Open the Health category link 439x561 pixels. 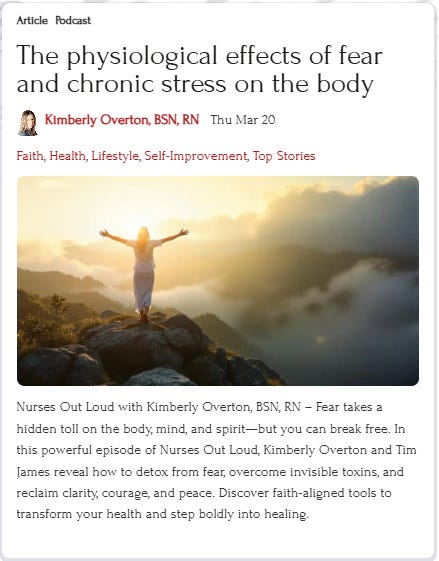[68, 156]
